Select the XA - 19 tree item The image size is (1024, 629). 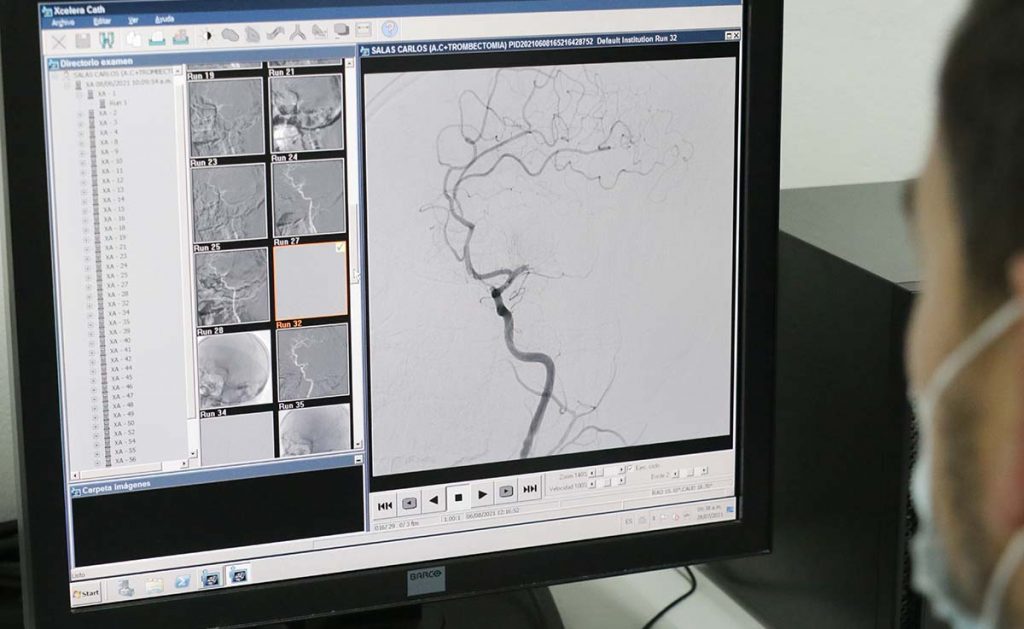coord(116,238)
